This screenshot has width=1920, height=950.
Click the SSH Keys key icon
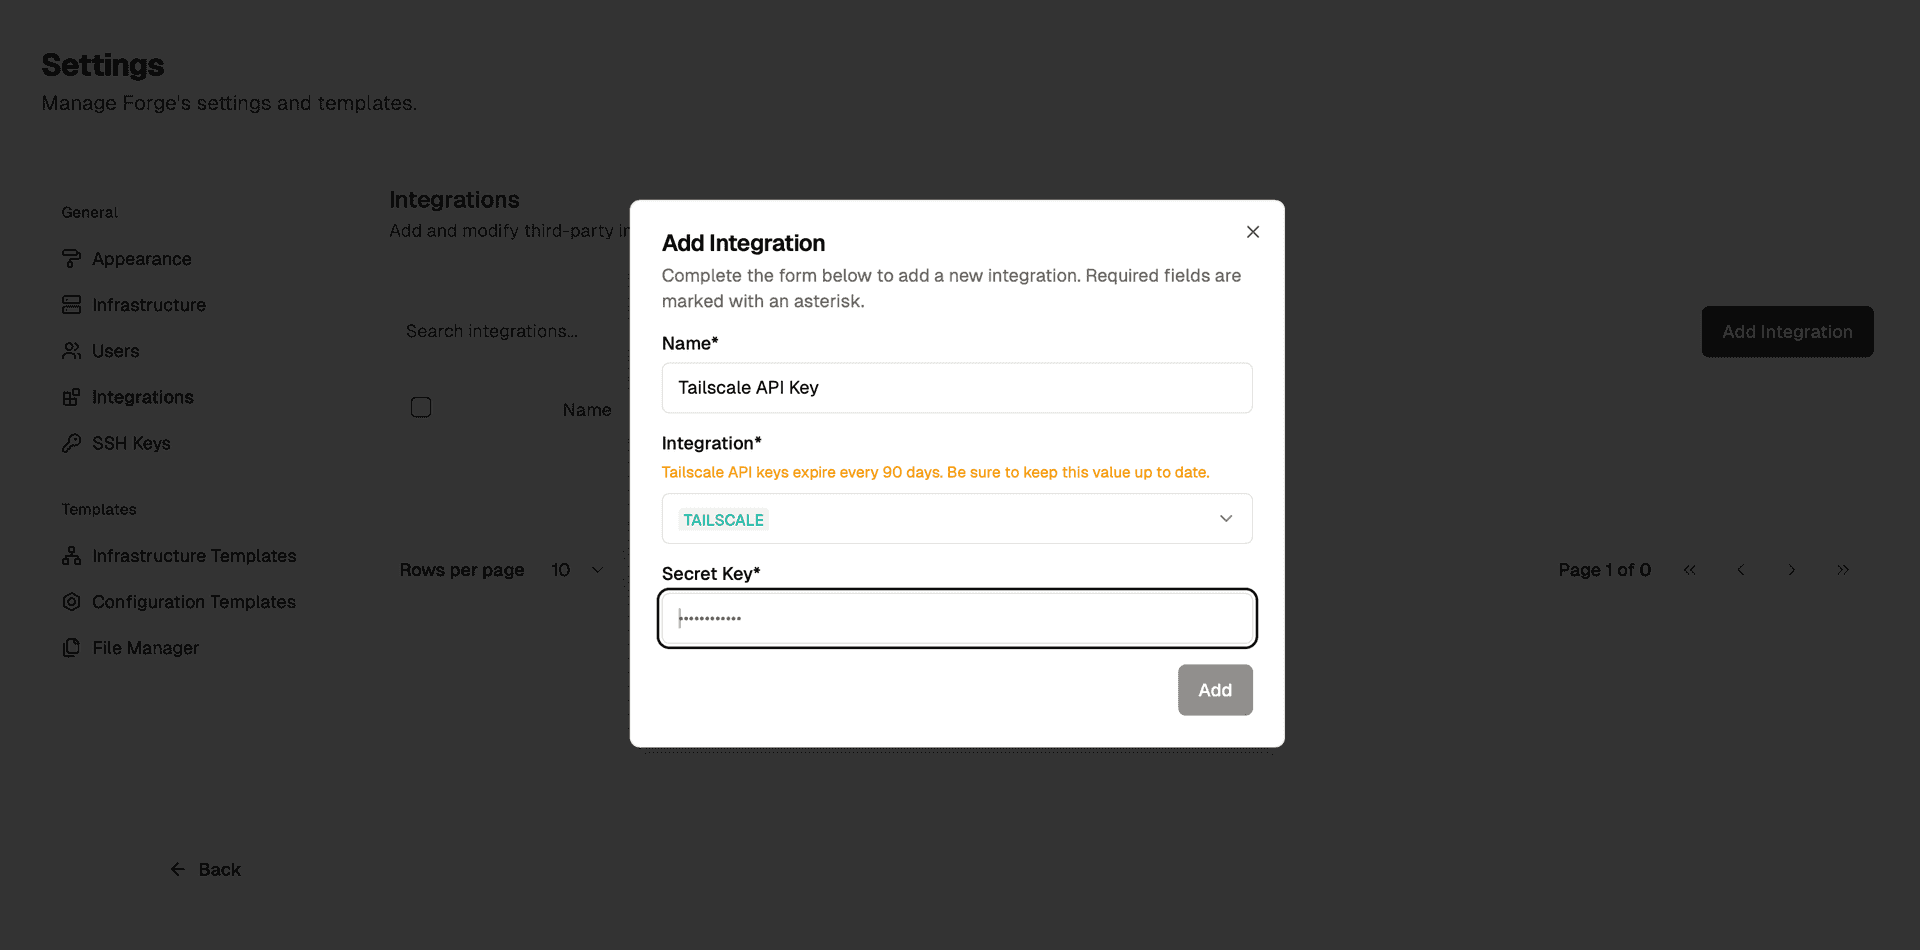[71, 443]
